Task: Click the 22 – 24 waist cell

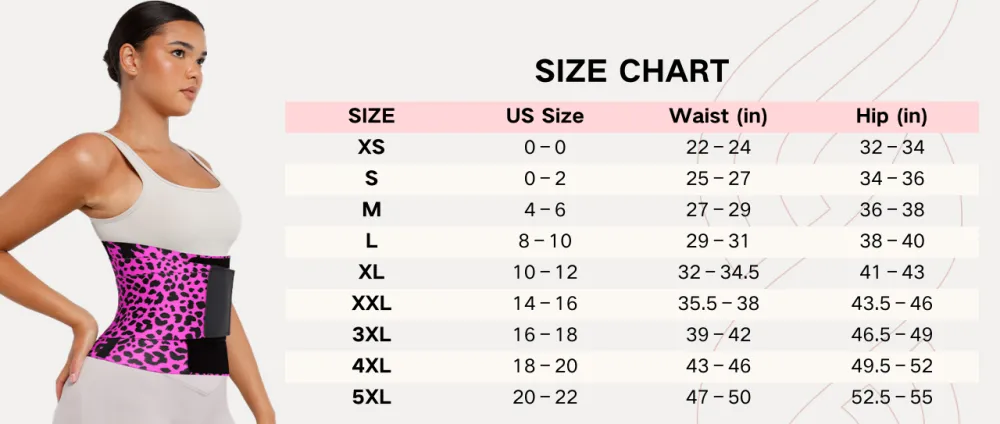Action: (718, 148)
